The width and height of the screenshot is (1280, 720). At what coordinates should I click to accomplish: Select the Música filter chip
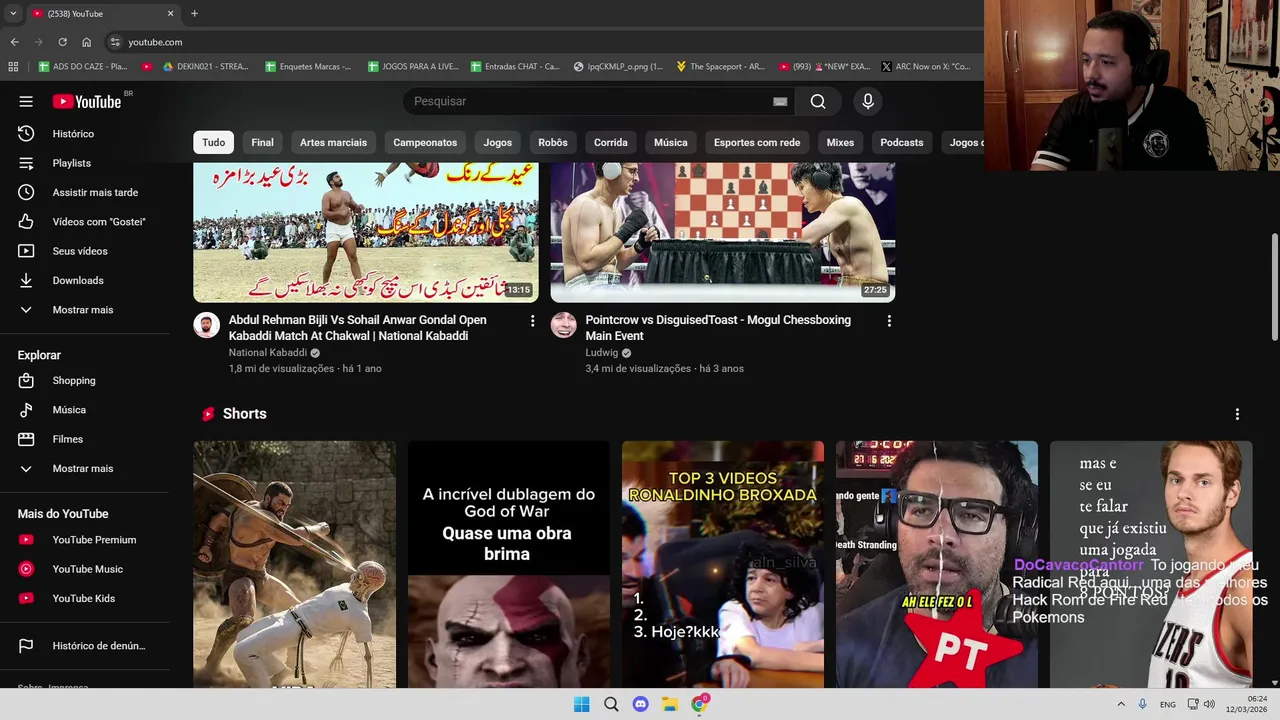tap(671, 142)
